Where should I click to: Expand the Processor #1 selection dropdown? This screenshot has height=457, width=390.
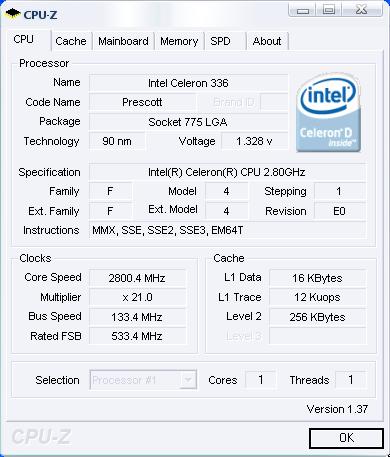click(143, 380)
